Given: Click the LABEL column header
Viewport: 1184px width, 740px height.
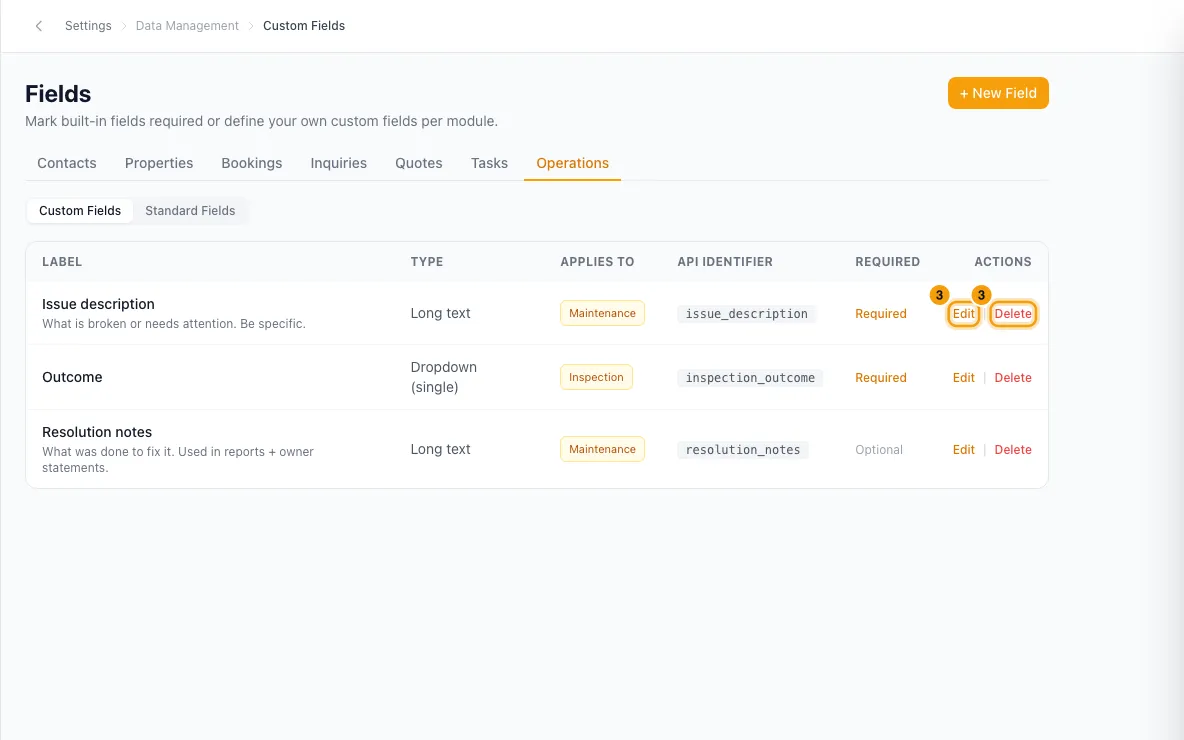Looking at the screenshot, I should pos(62,262).
